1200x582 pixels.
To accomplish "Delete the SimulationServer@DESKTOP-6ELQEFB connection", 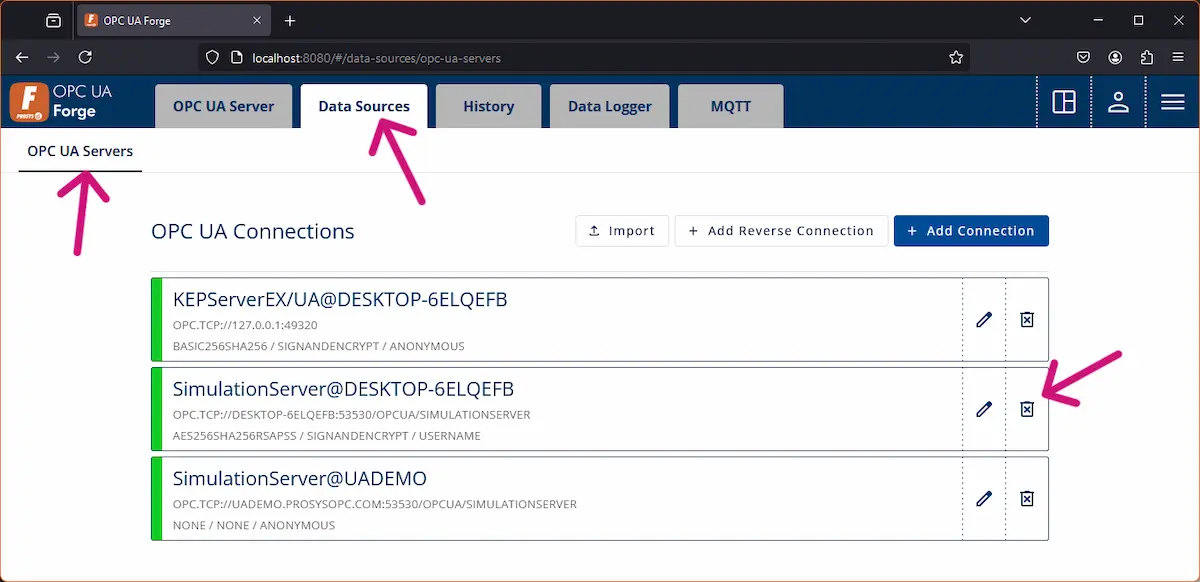I will click(x=1027, y=409).
